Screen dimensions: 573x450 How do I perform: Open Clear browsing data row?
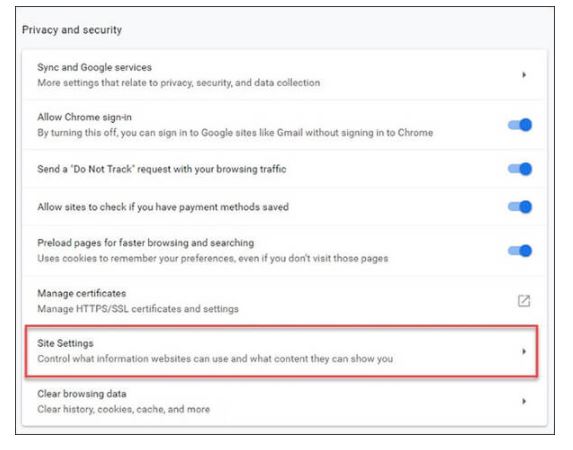point(284,401)
